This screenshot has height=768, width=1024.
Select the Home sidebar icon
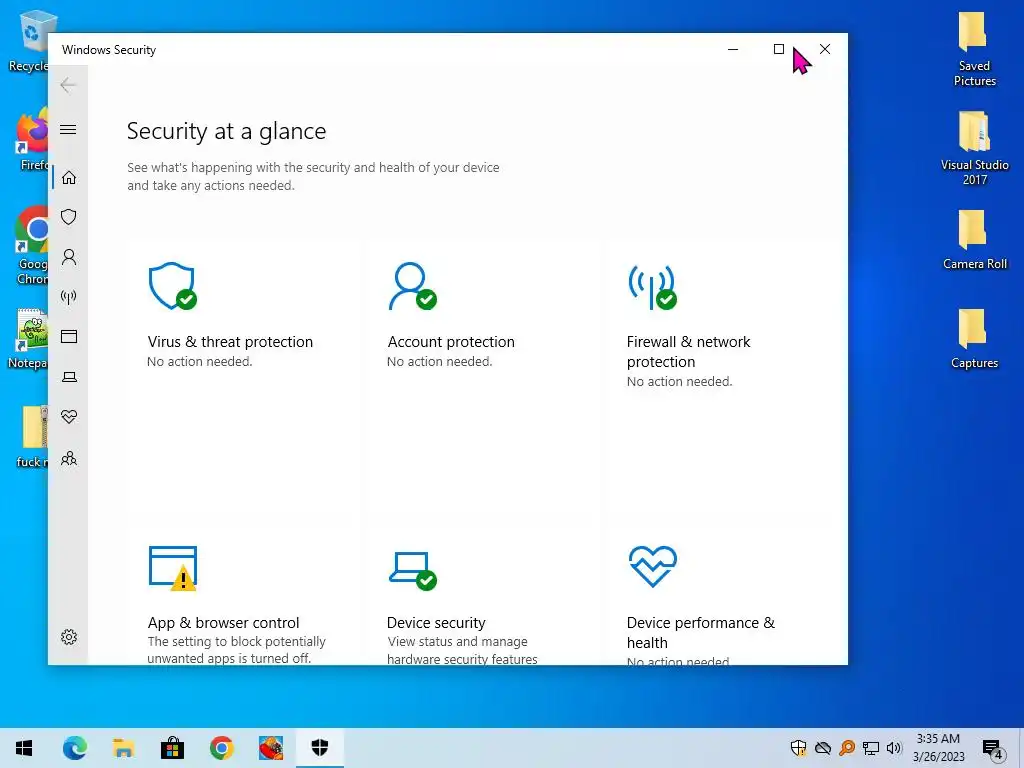[69, 178]
